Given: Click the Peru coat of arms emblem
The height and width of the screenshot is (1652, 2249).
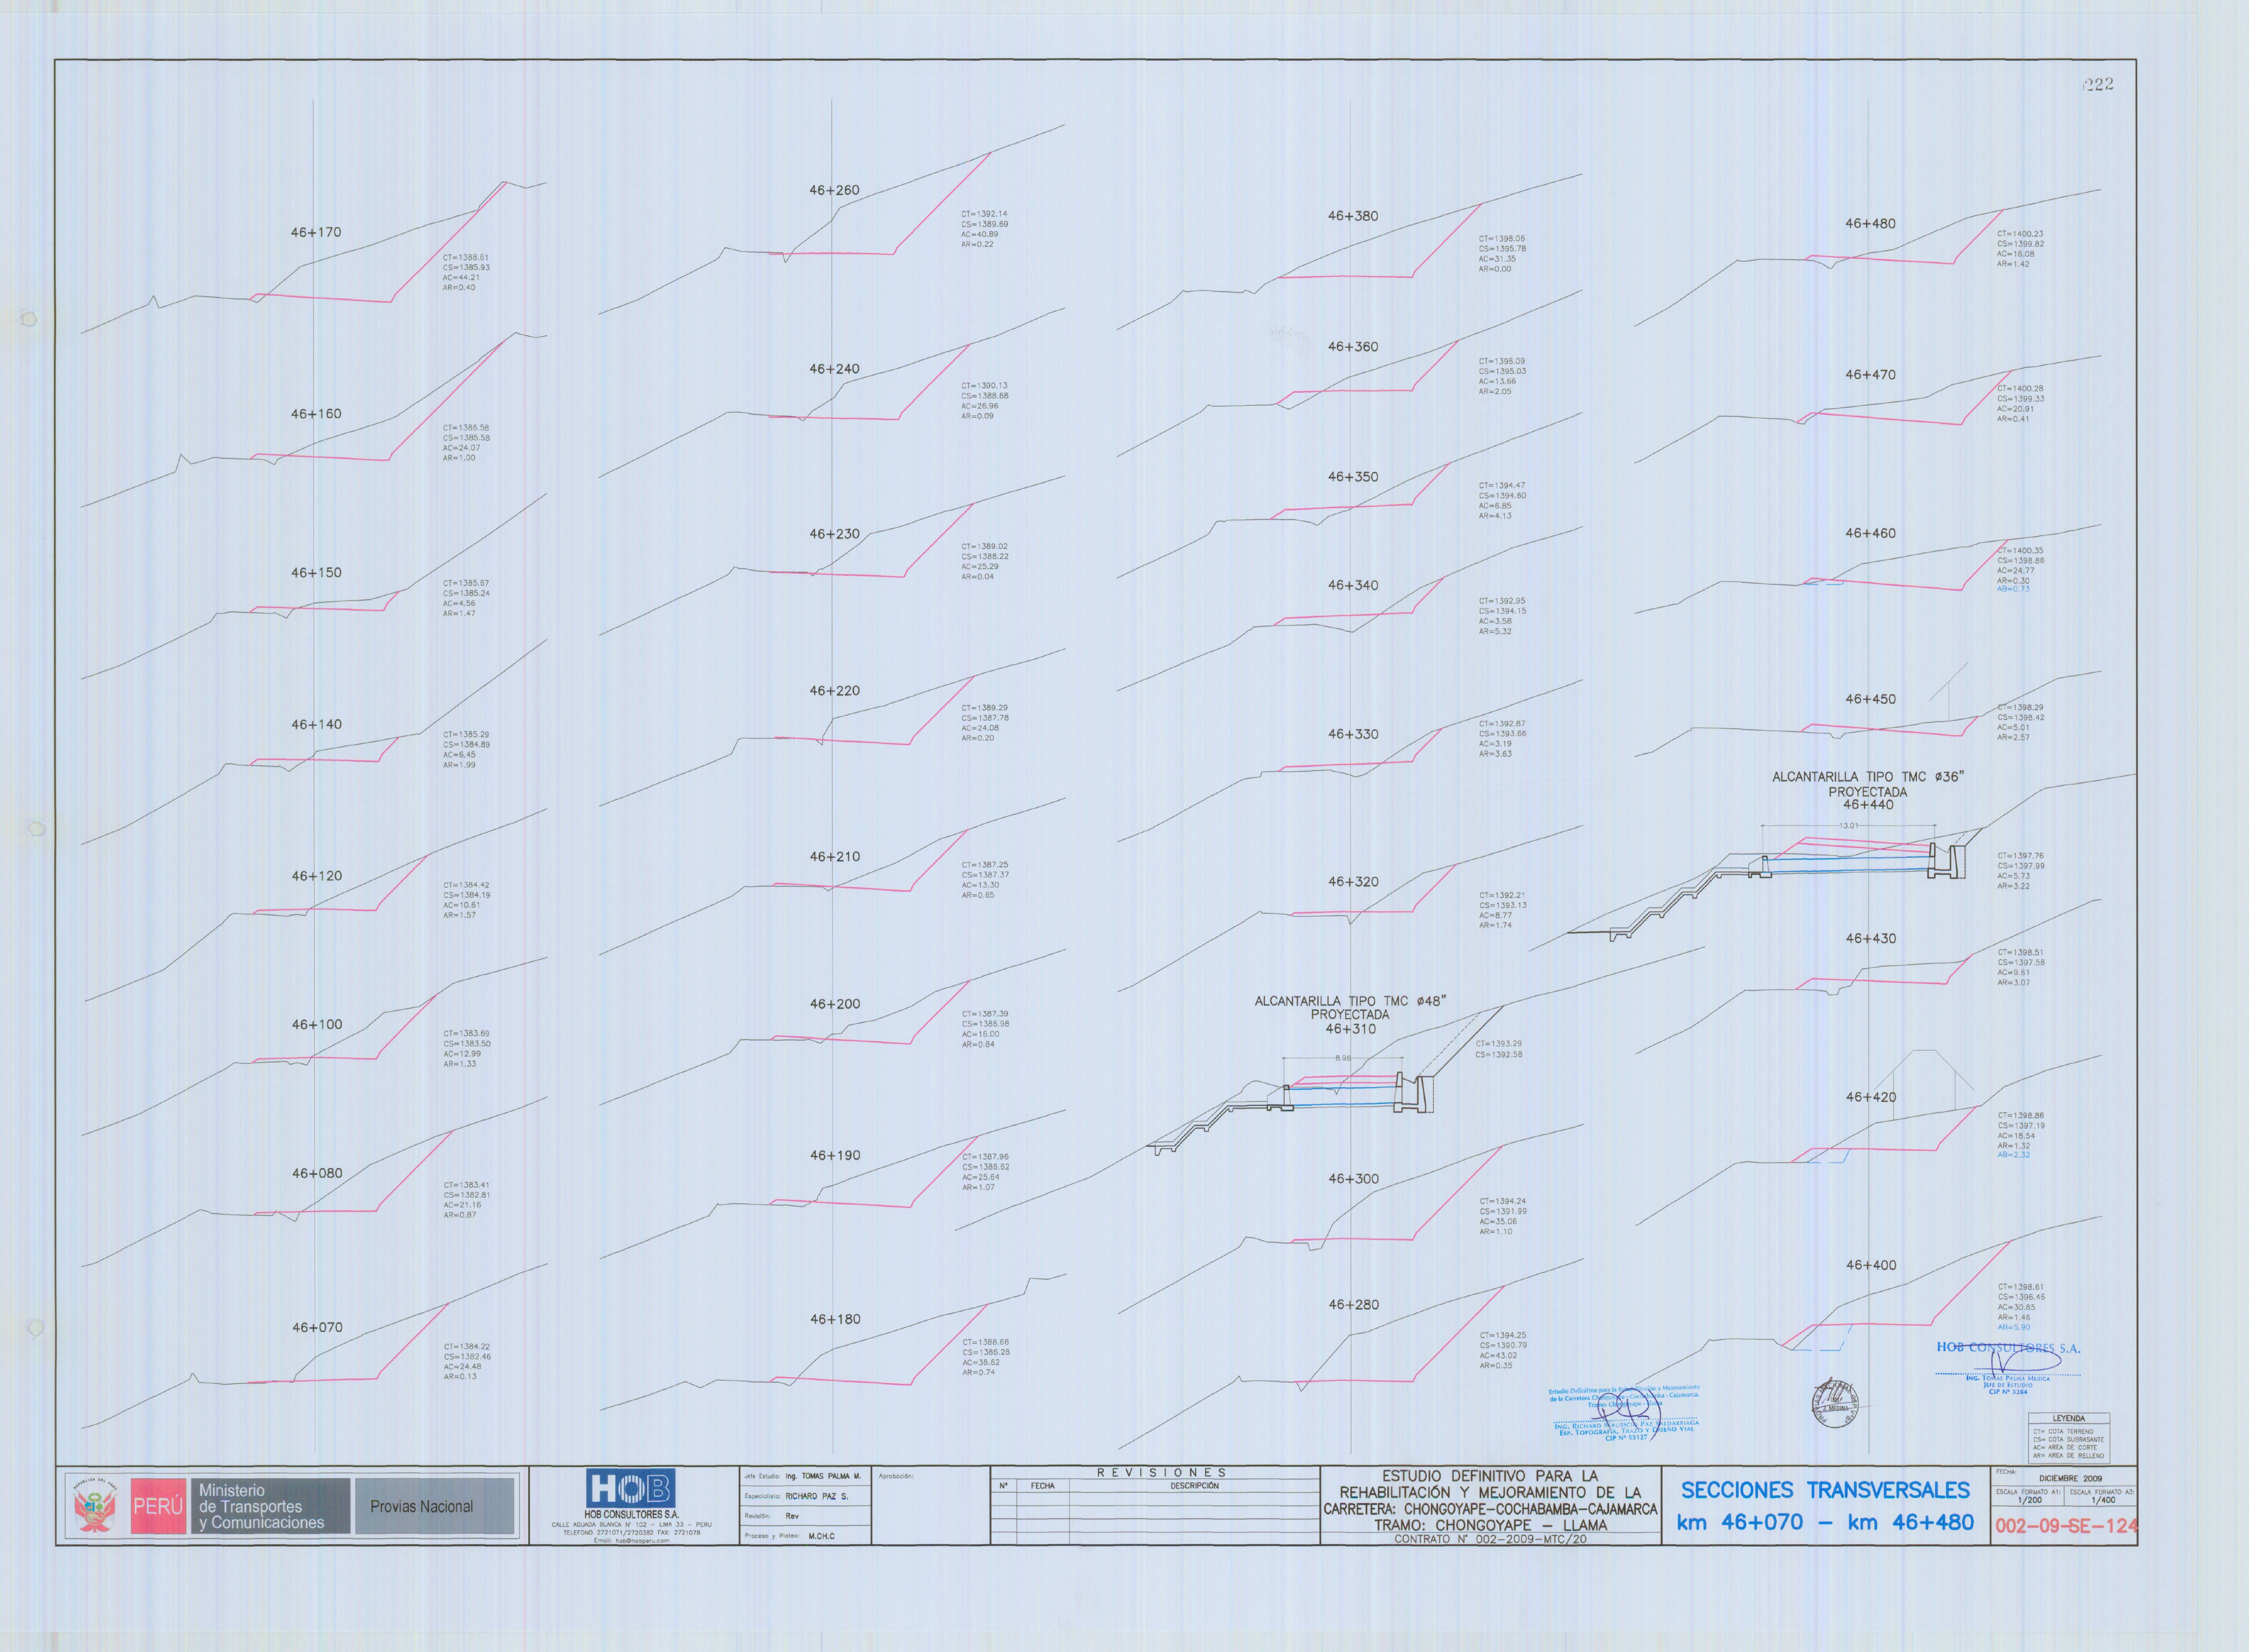Looking at the screenshot, I should click(x=95, y=1506).
